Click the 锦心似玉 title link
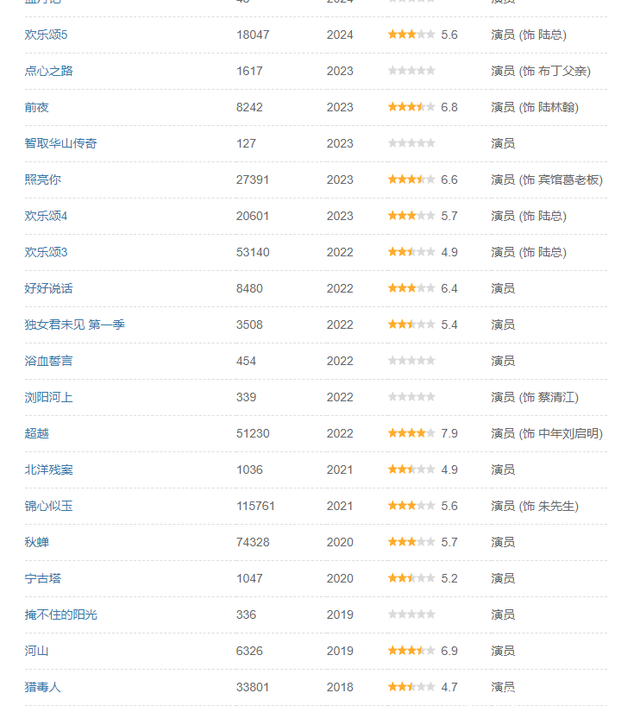 point(49,506)
